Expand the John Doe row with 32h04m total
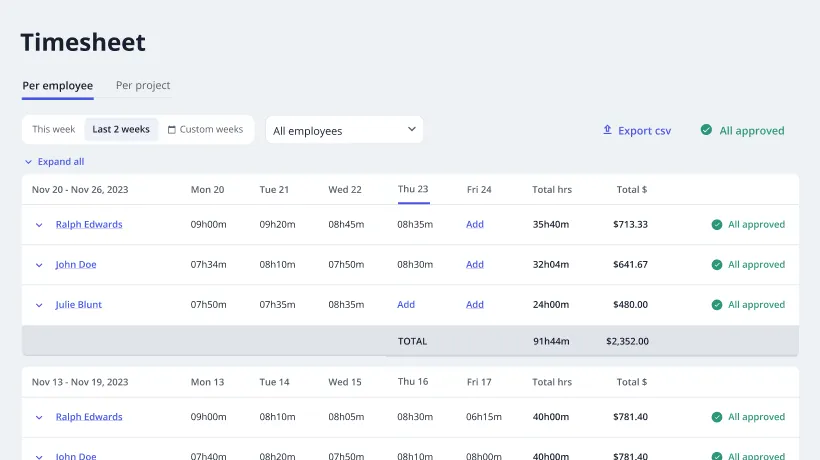 click(x=39, y=266)
